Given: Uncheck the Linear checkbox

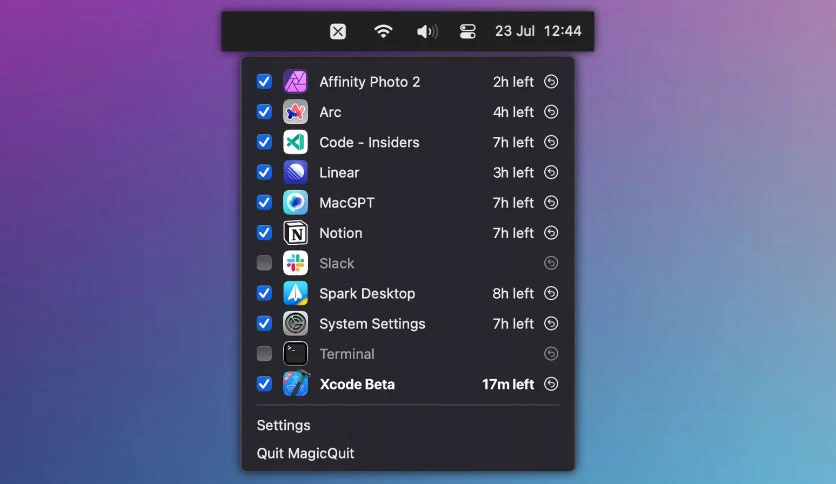Looking at the screenshot, I should (264, 172).
